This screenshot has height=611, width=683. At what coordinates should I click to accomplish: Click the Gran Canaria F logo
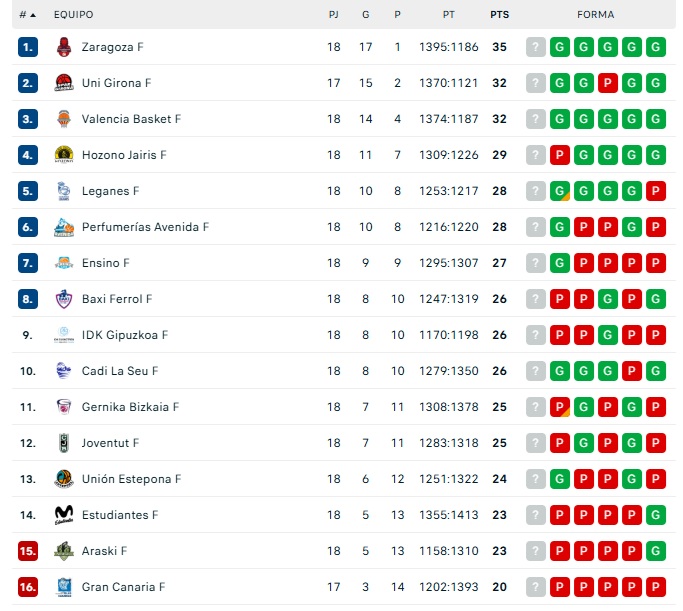64,587
